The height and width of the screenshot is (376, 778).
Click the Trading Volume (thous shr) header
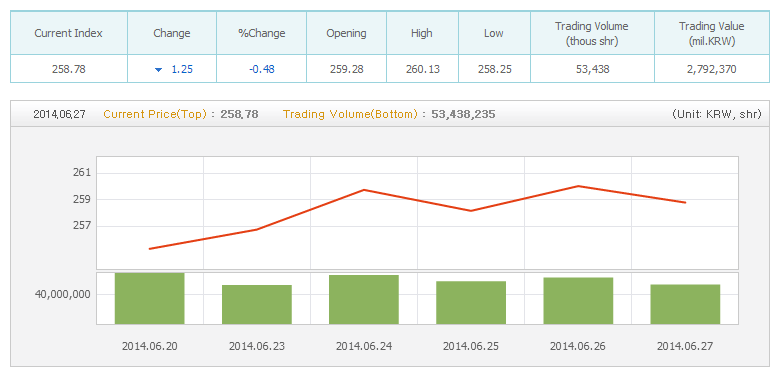coord(592,33)
